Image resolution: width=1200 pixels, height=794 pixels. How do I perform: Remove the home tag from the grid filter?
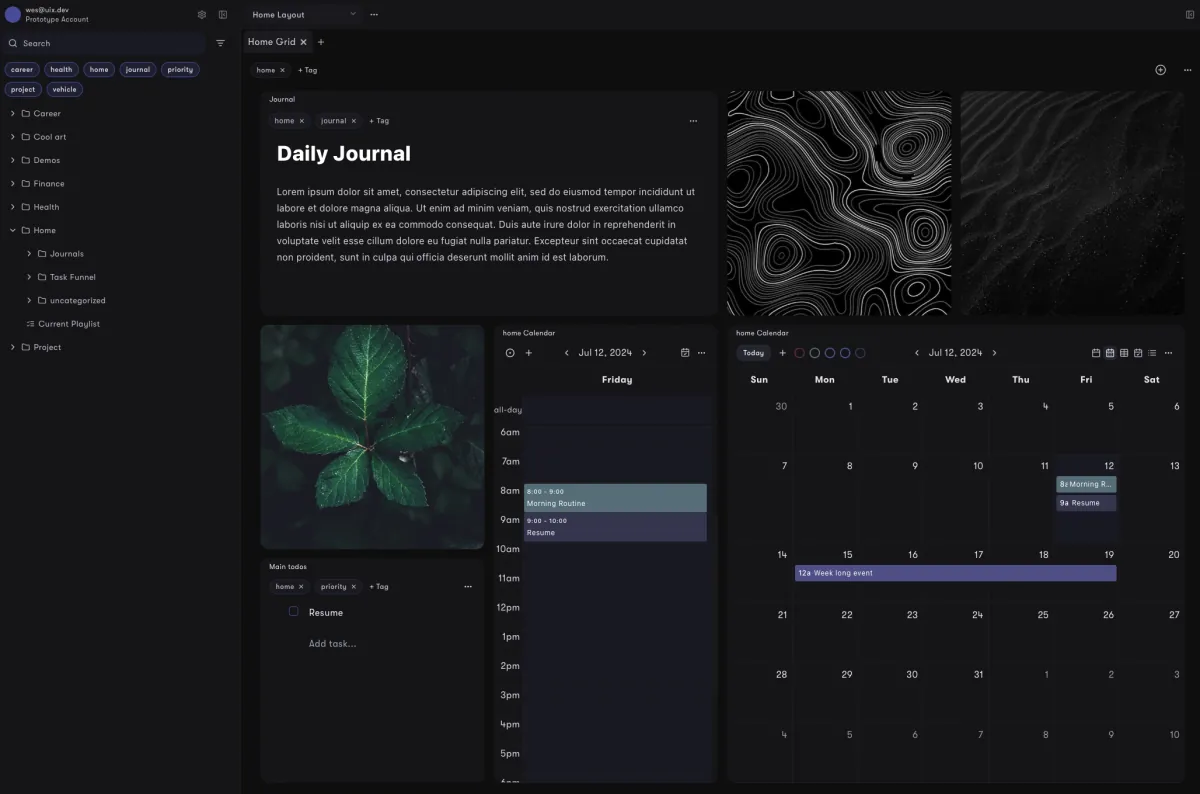282,70
